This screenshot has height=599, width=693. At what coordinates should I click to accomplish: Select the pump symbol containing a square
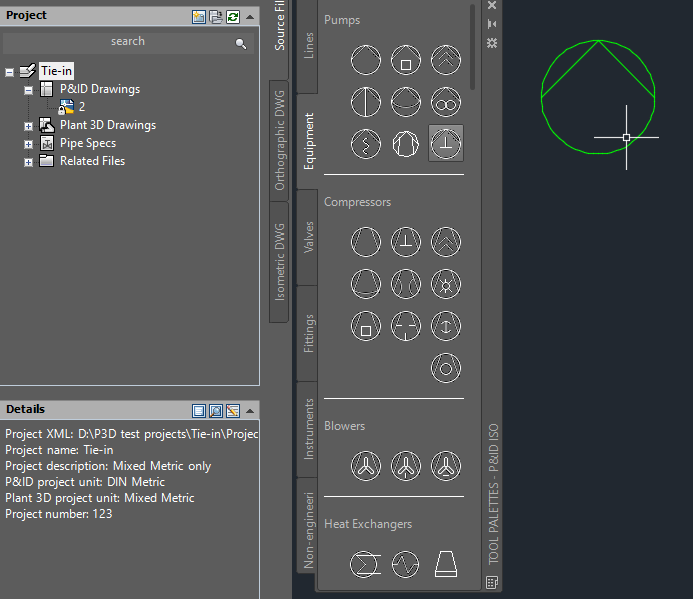(x=406, y=60)
